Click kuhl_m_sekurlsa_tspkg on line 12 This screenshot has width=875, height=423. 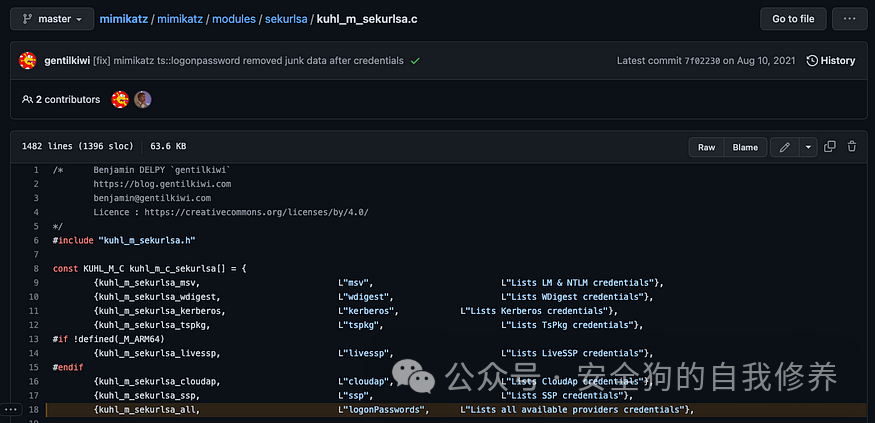(x=152, y=325)
